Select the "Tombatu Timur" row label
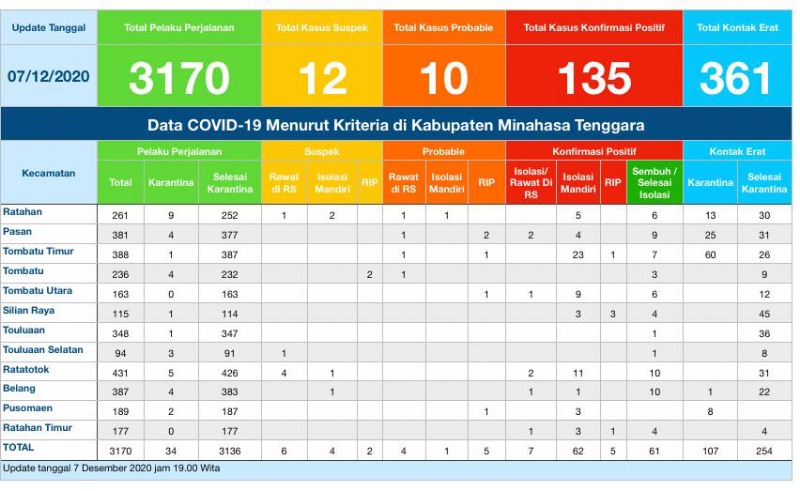The image size is (800, 491). tap(38, 251)
